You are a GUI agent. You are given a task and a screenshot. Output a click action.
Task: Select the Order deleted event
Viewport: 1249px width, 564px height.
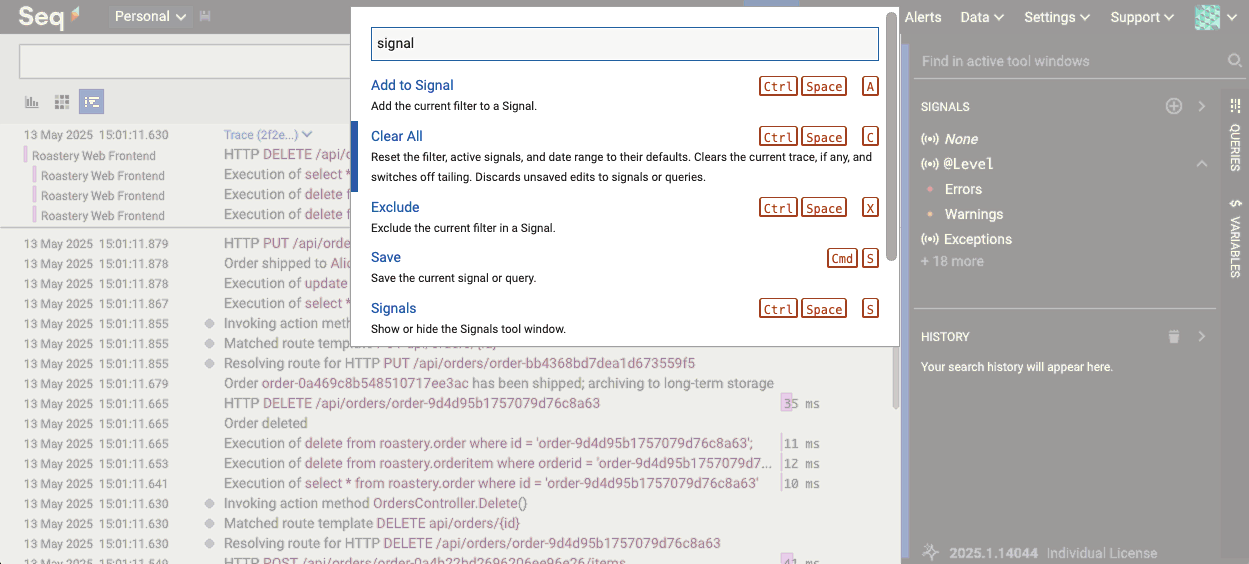tap(265, 424)
